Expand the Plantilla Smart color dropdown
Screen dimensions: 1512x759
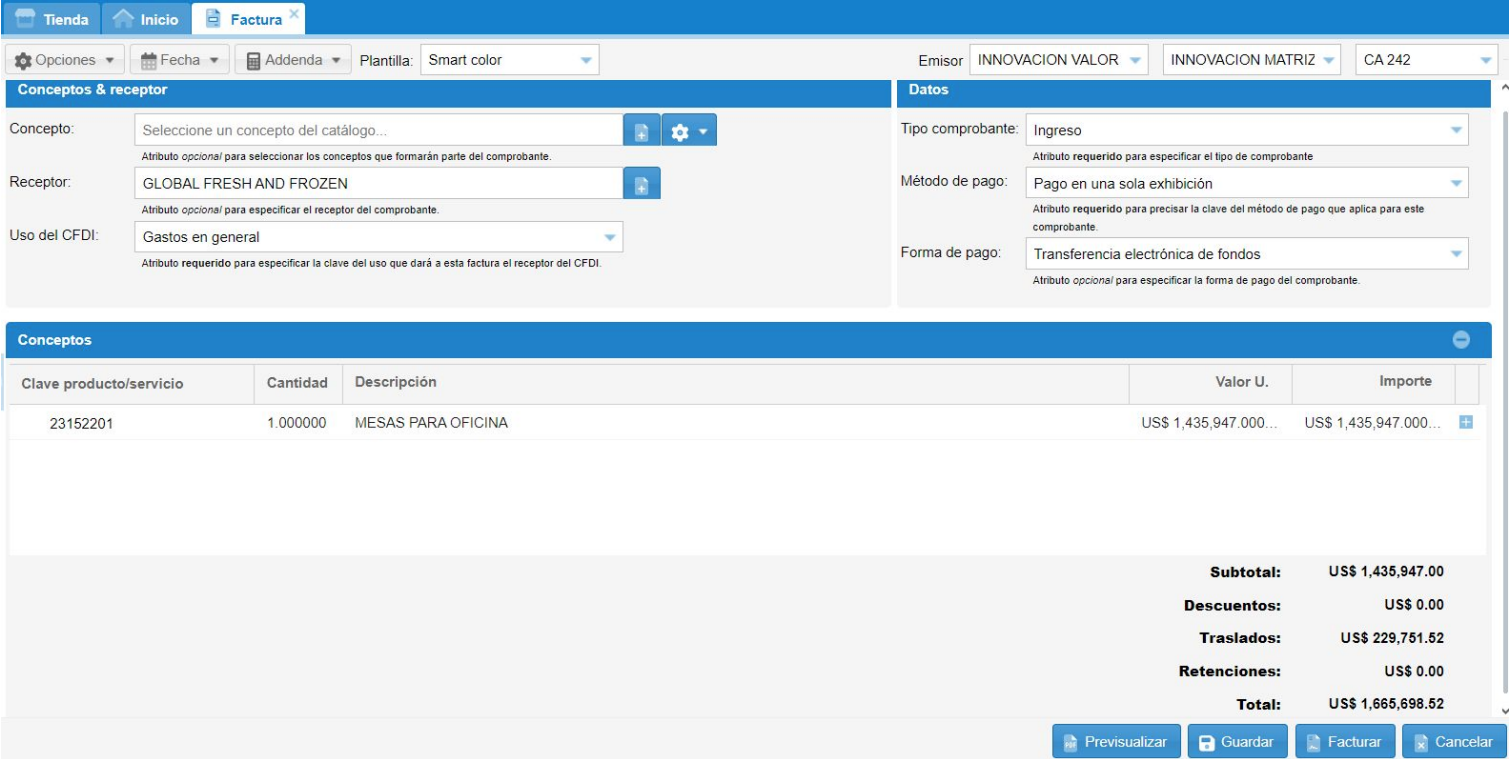(x=510, y=60)
